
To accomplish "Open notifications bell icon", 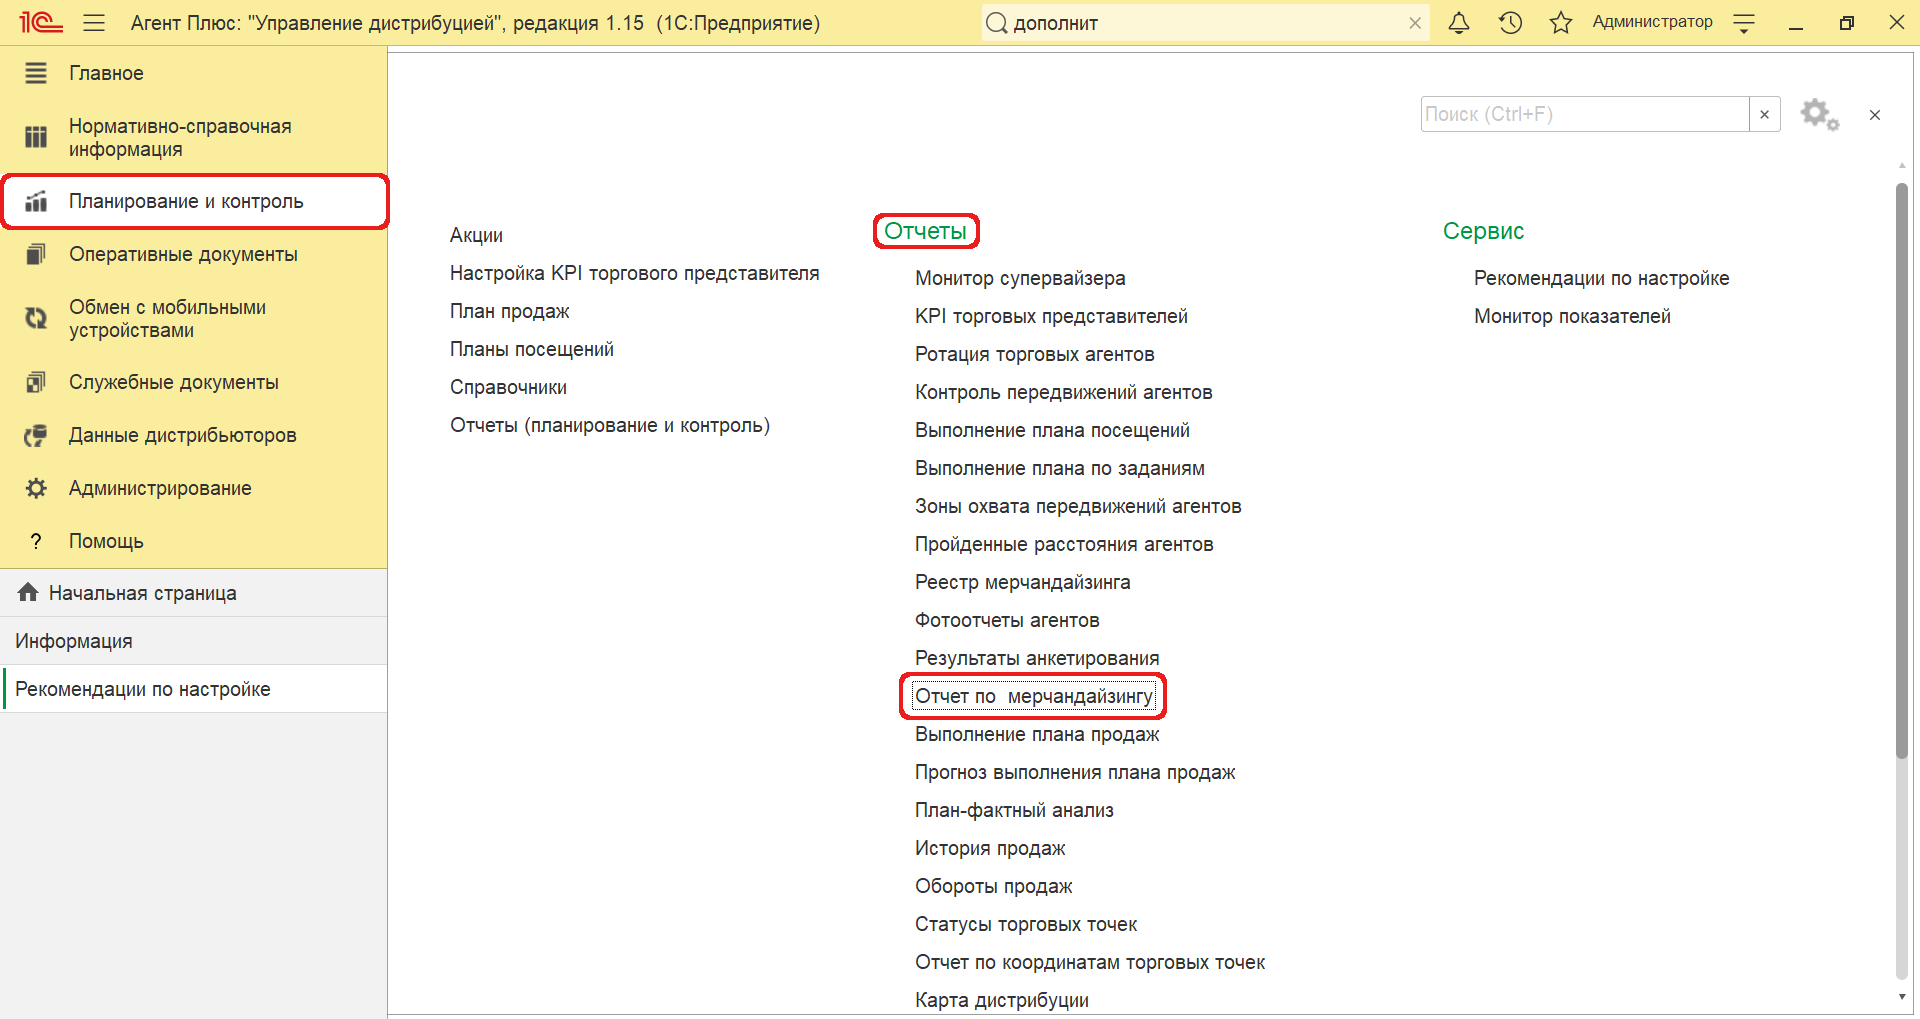I will pyautogui.click(x=1459, y=23).
